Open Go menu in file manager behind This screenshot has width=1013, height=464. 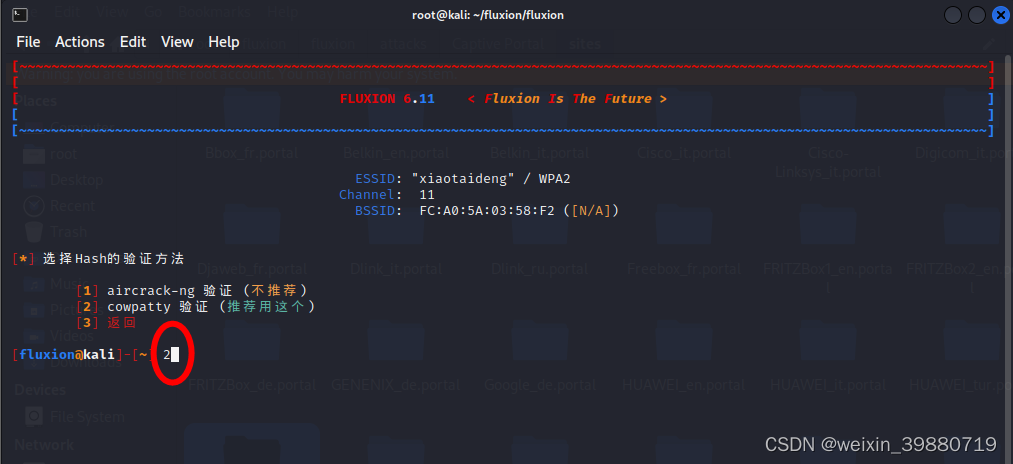[153, 12]
